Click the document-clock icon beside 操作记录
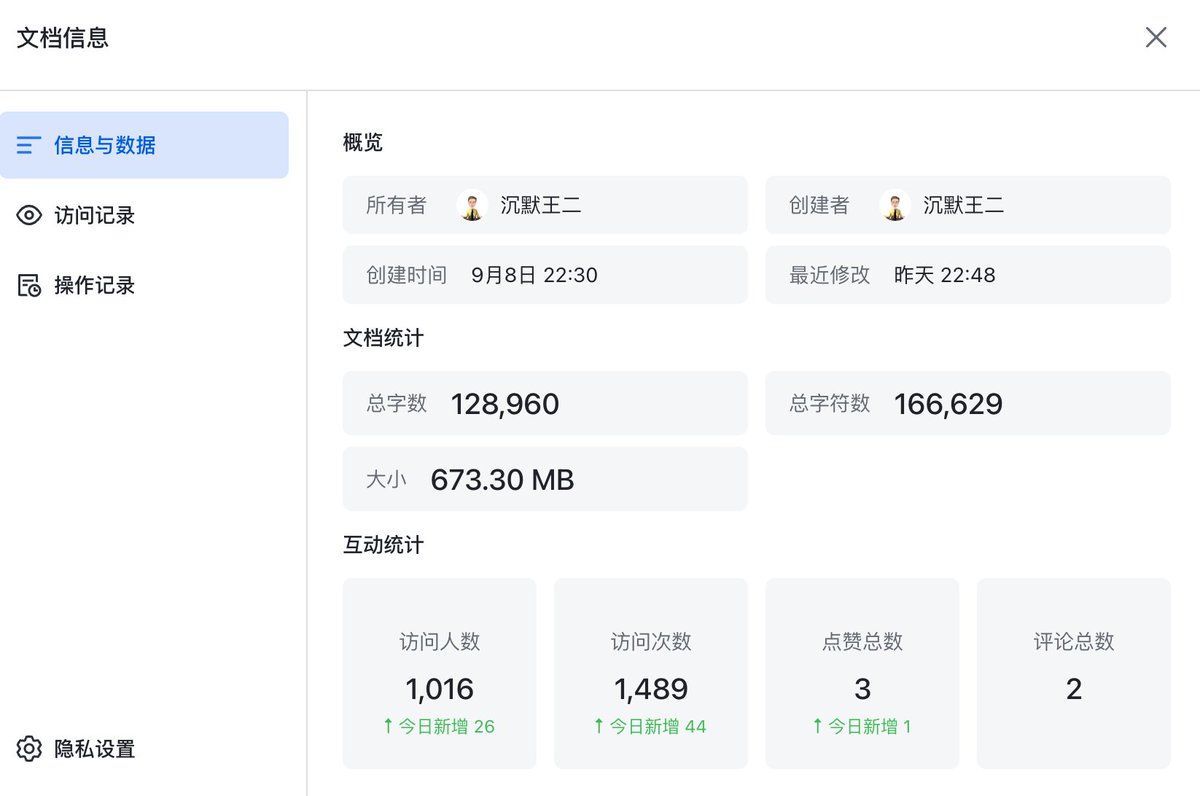 coord(29,285)
